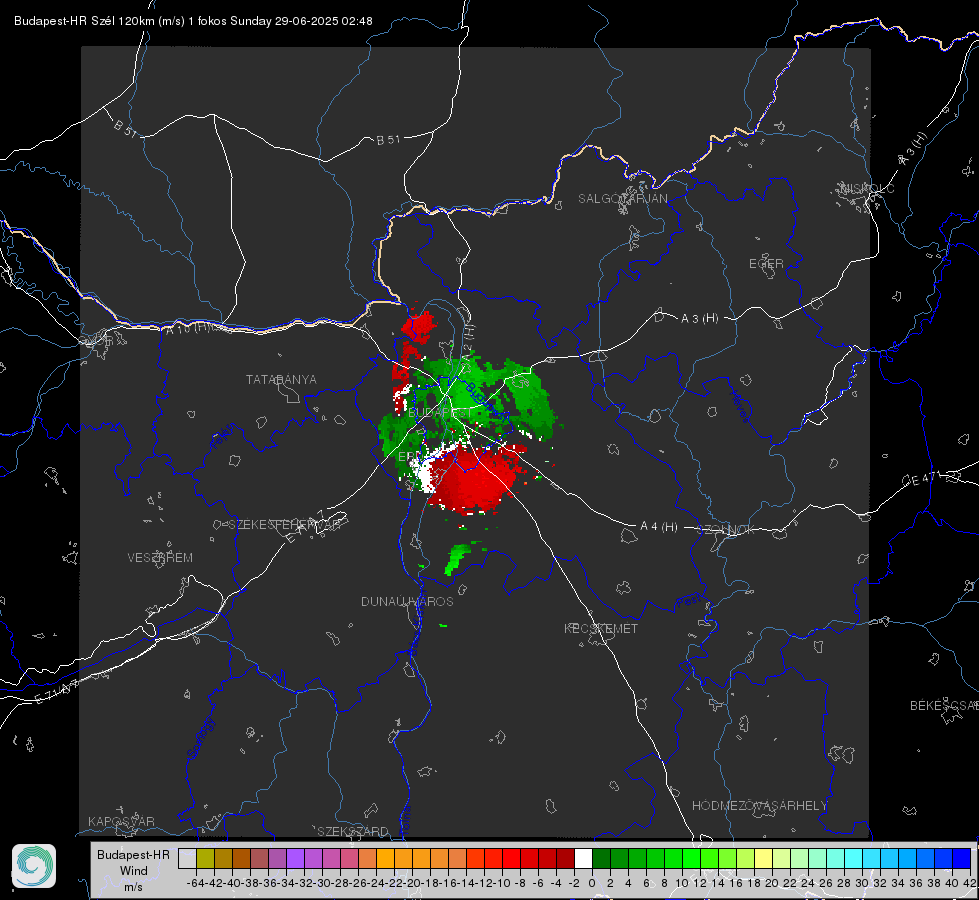Select the bright green swatch between 10 and 12
The width and height of the screenshot is (979, 900).
point(691,858)
